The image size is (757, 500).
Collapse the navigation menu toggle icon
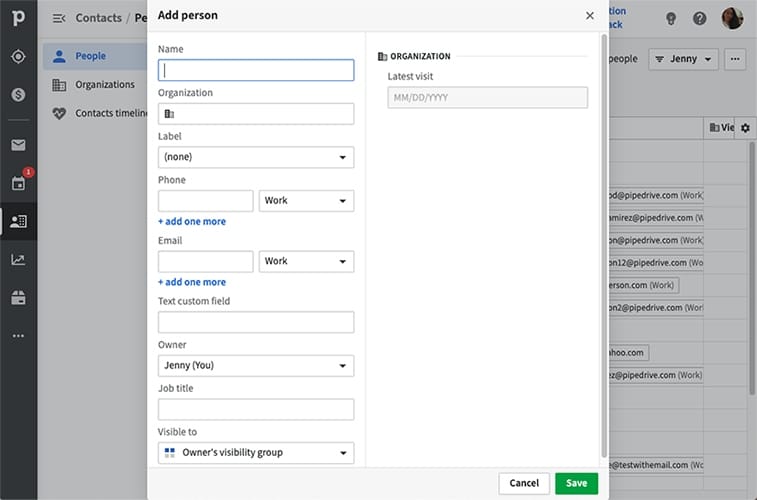[59, 18]
